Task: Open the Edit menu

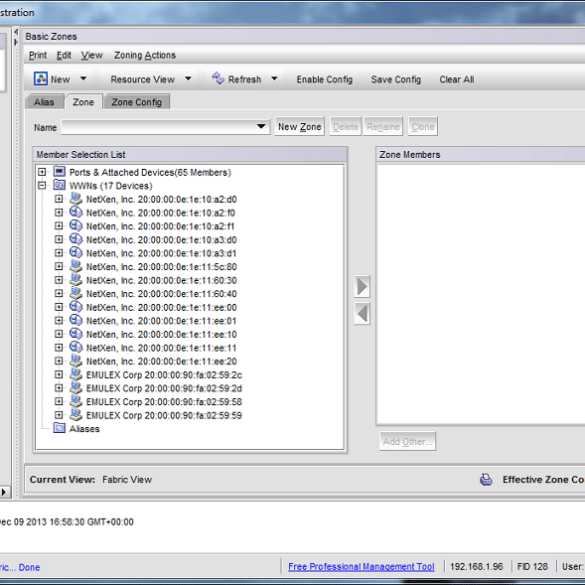Action: [64, 55]
